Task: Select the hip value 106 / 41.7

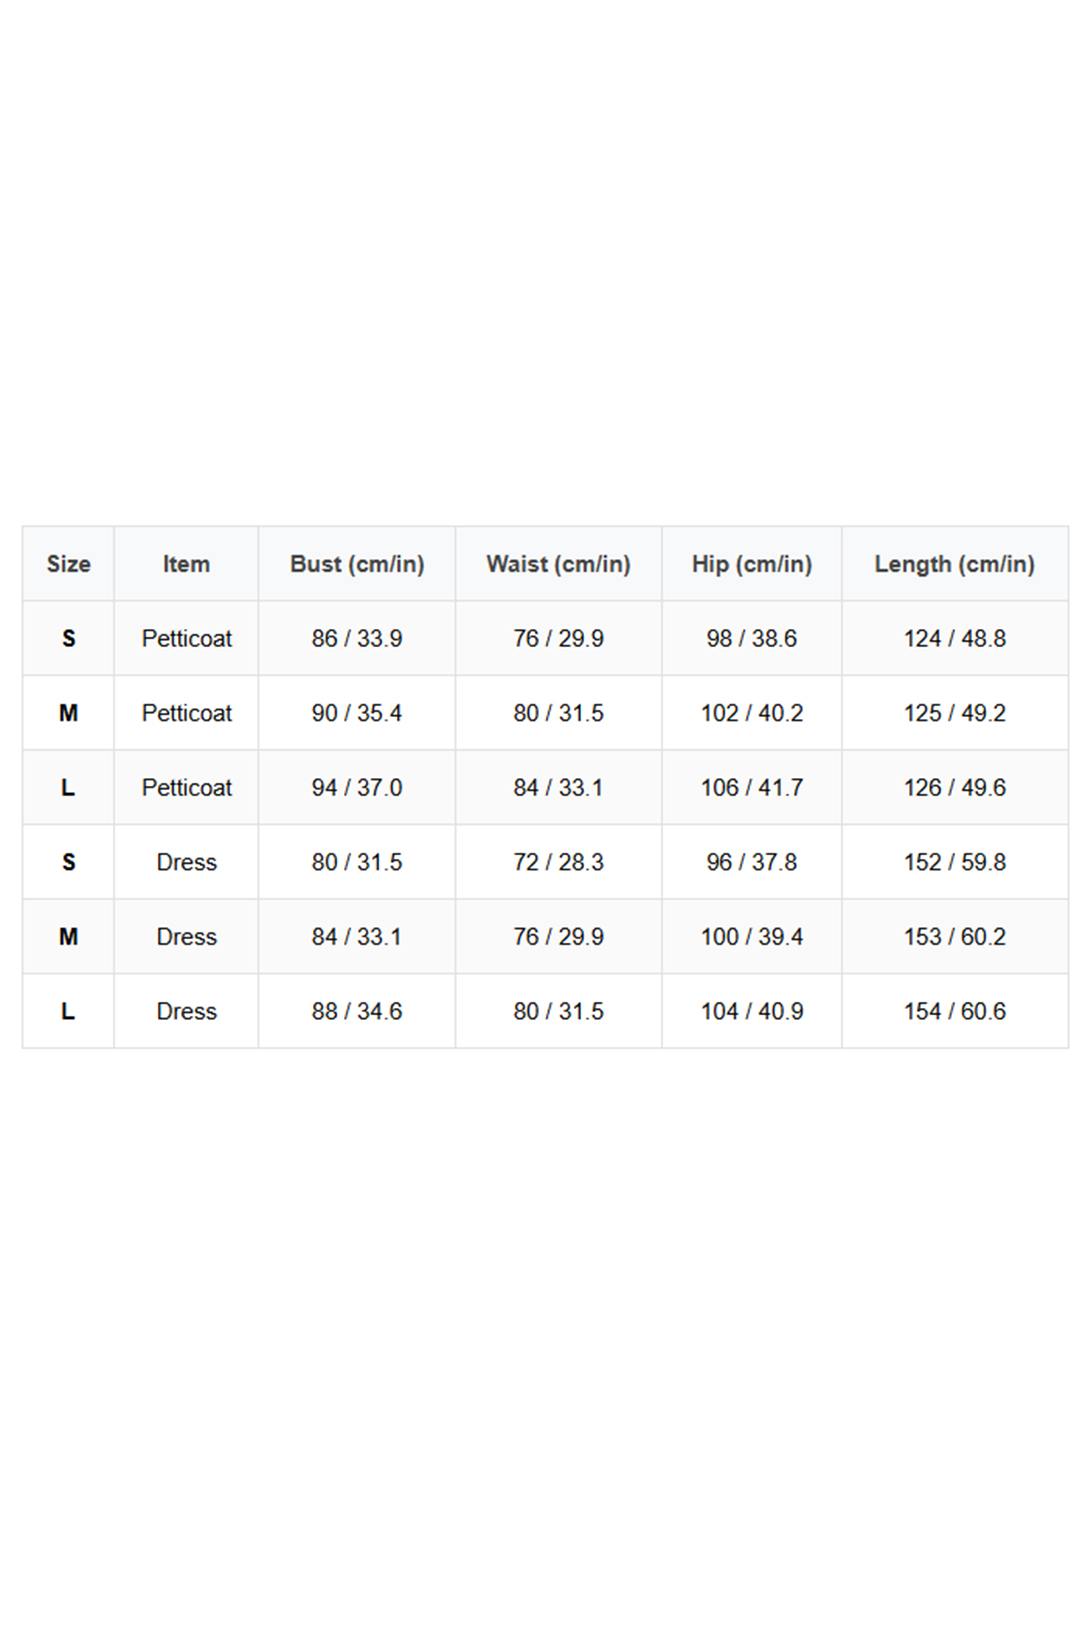Action: pos(752,787)
